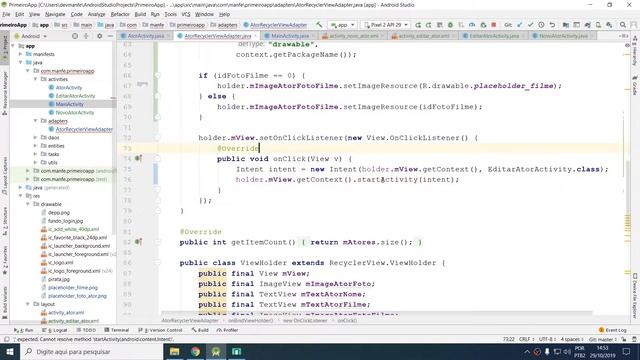Click the inspection status indicator atop editor scrollbar

pyautogui.click(x=627, y=45)
